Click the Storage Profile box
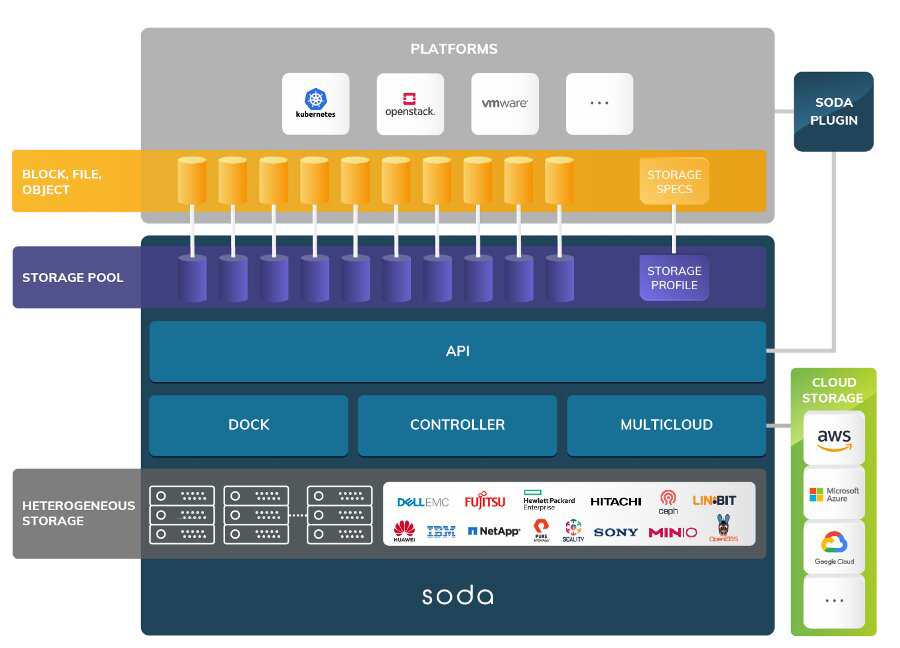The height and width of the screenshot is (648, 900). point(673,278)
